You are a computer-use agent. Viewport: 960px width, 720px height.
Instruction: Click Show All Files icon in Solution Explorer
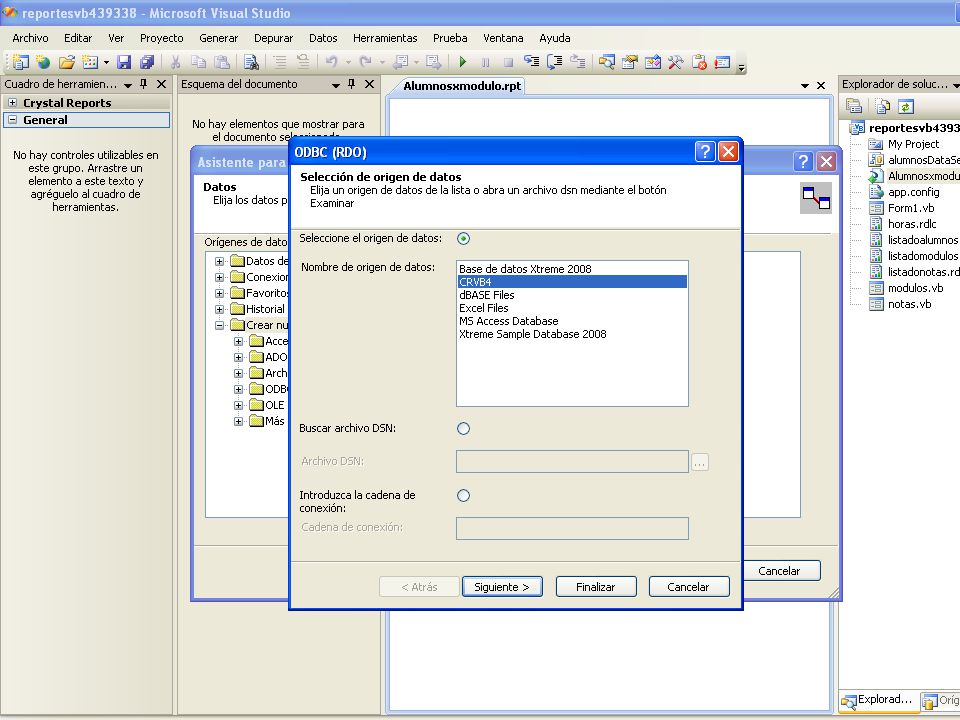coord(882,106)
